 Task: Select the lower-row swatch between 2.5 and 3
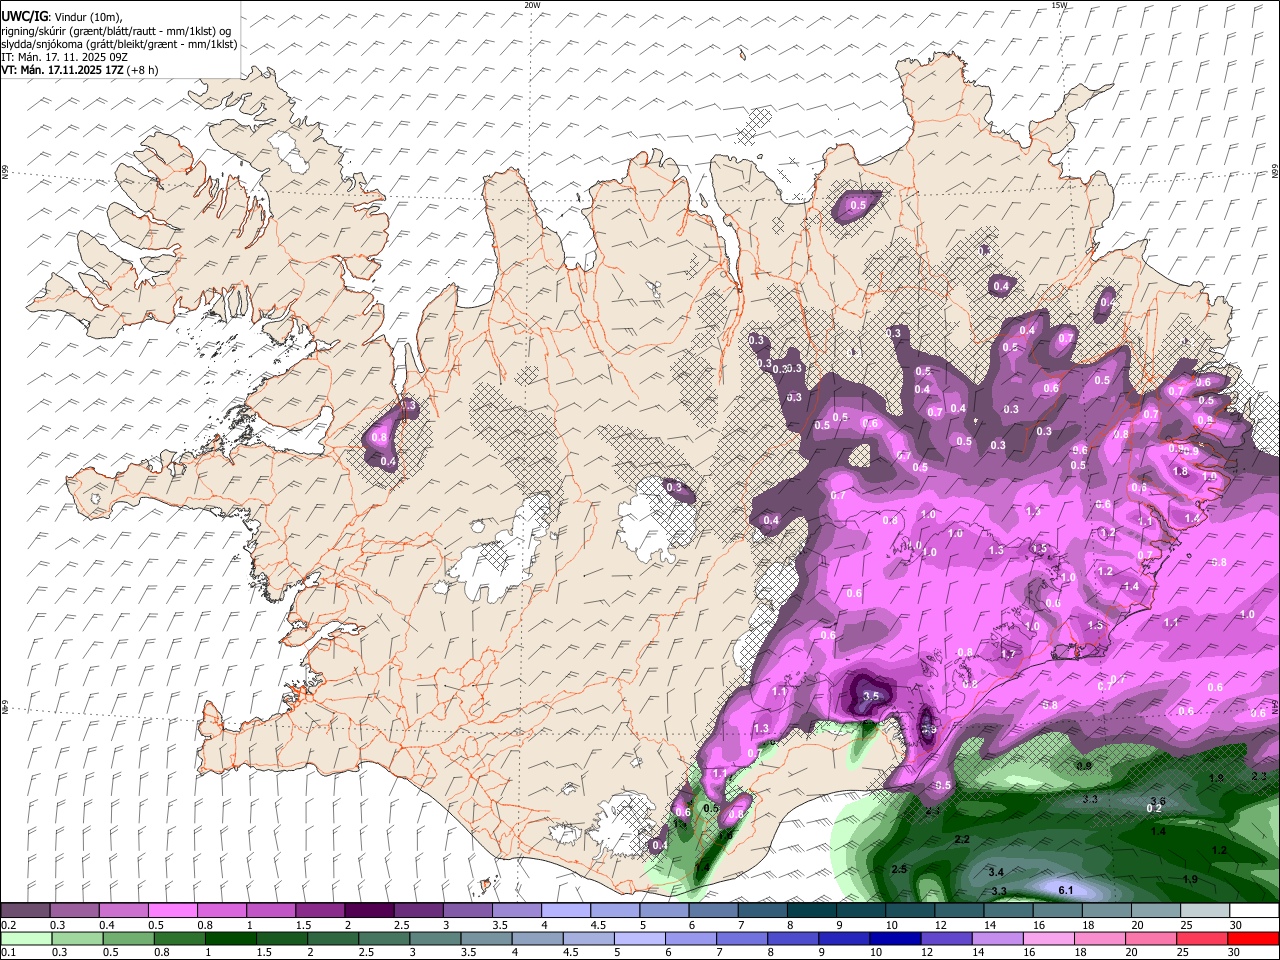(x=384, y=939)
